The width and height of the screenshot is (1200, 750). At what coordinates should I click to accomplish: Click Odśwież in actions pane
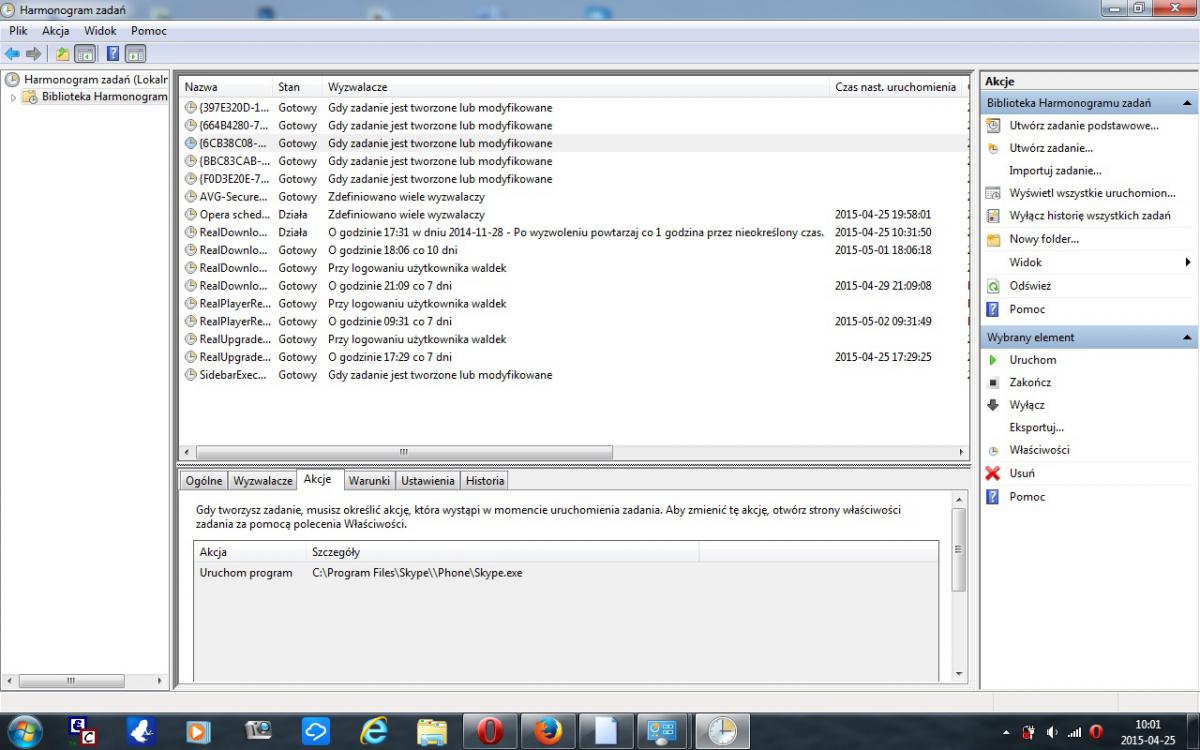(x=1029, y=285)
